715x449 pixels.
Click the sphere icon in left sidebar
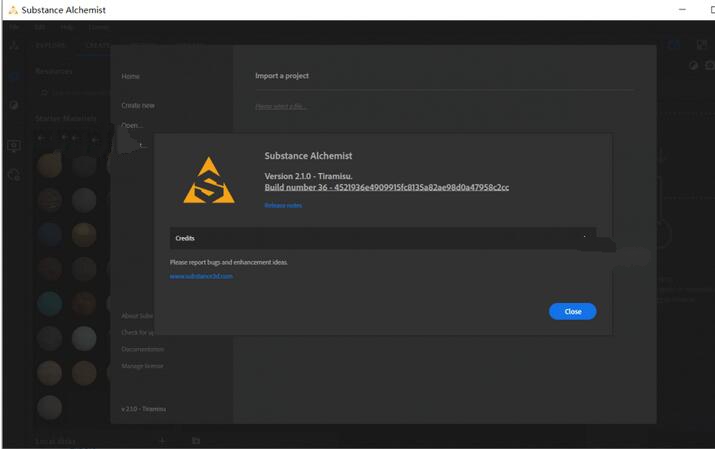point(14,105)
